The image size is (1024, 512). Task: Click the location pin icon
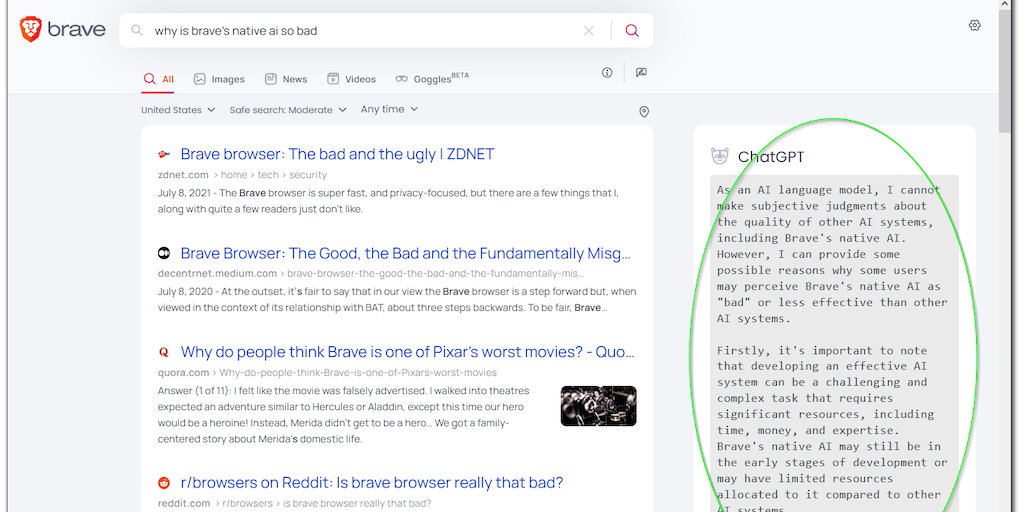click(644, 112)
